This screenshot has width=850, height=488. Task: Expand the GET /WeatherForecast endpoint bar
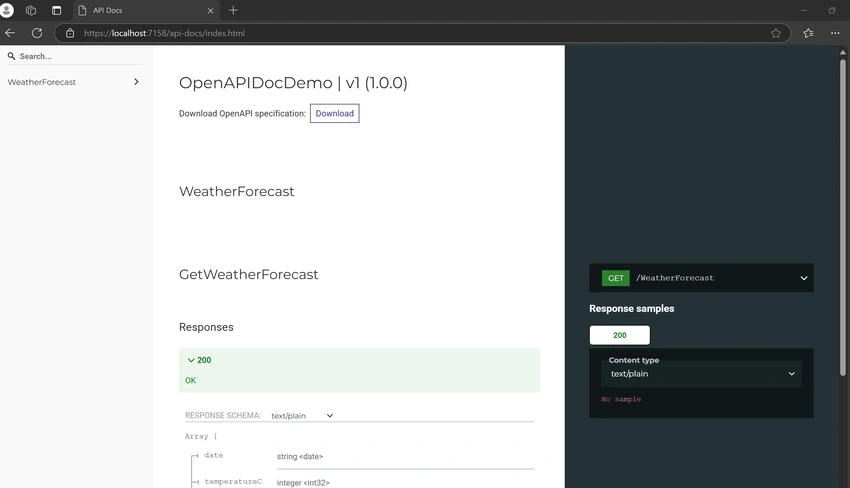[x=701, y=278]
